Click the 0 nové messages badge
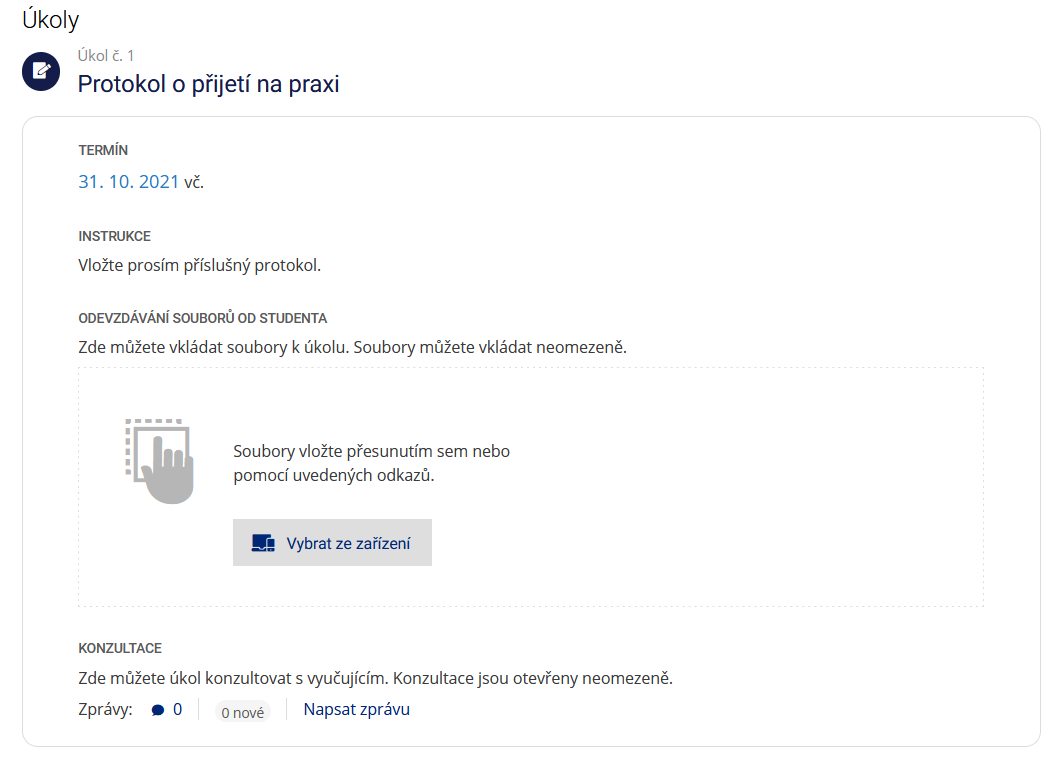The width and height of the screenshot is (1063, 768). pyautogui.click(x=243, y=712)
